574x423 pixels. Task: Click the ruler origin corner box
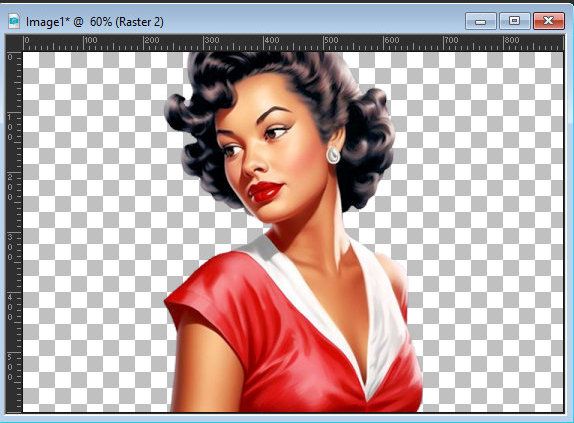click(14, 43)
